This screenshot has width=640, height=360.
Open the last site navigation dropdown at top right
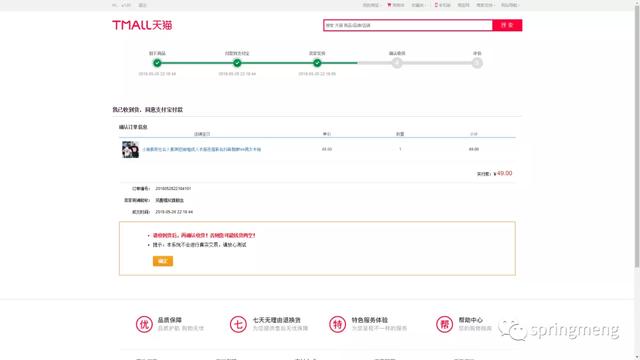[x=509, y=5]
